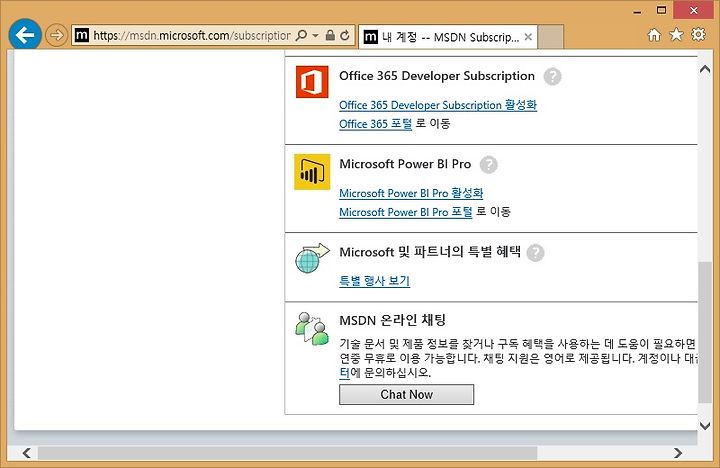Click the horizontal scrollbar right arrow
The width and height of the screenshot is (720, 468).
coord(678,453)
